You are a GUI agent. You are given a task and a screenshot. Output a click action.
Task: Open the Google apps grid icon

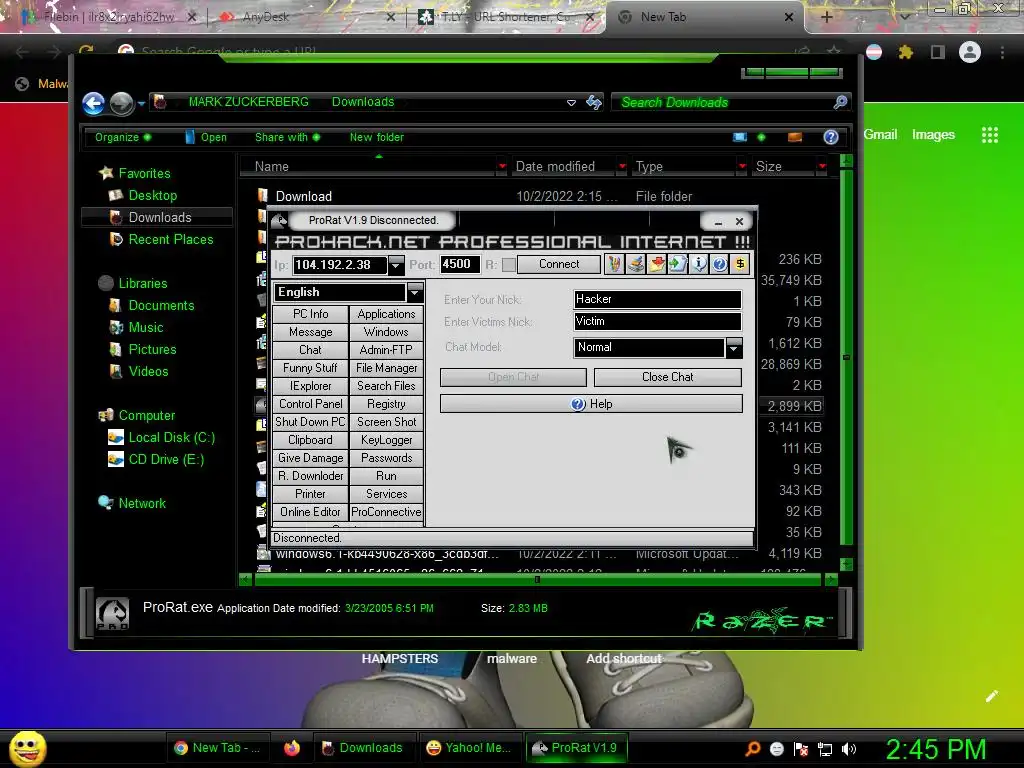click(990, 135)
